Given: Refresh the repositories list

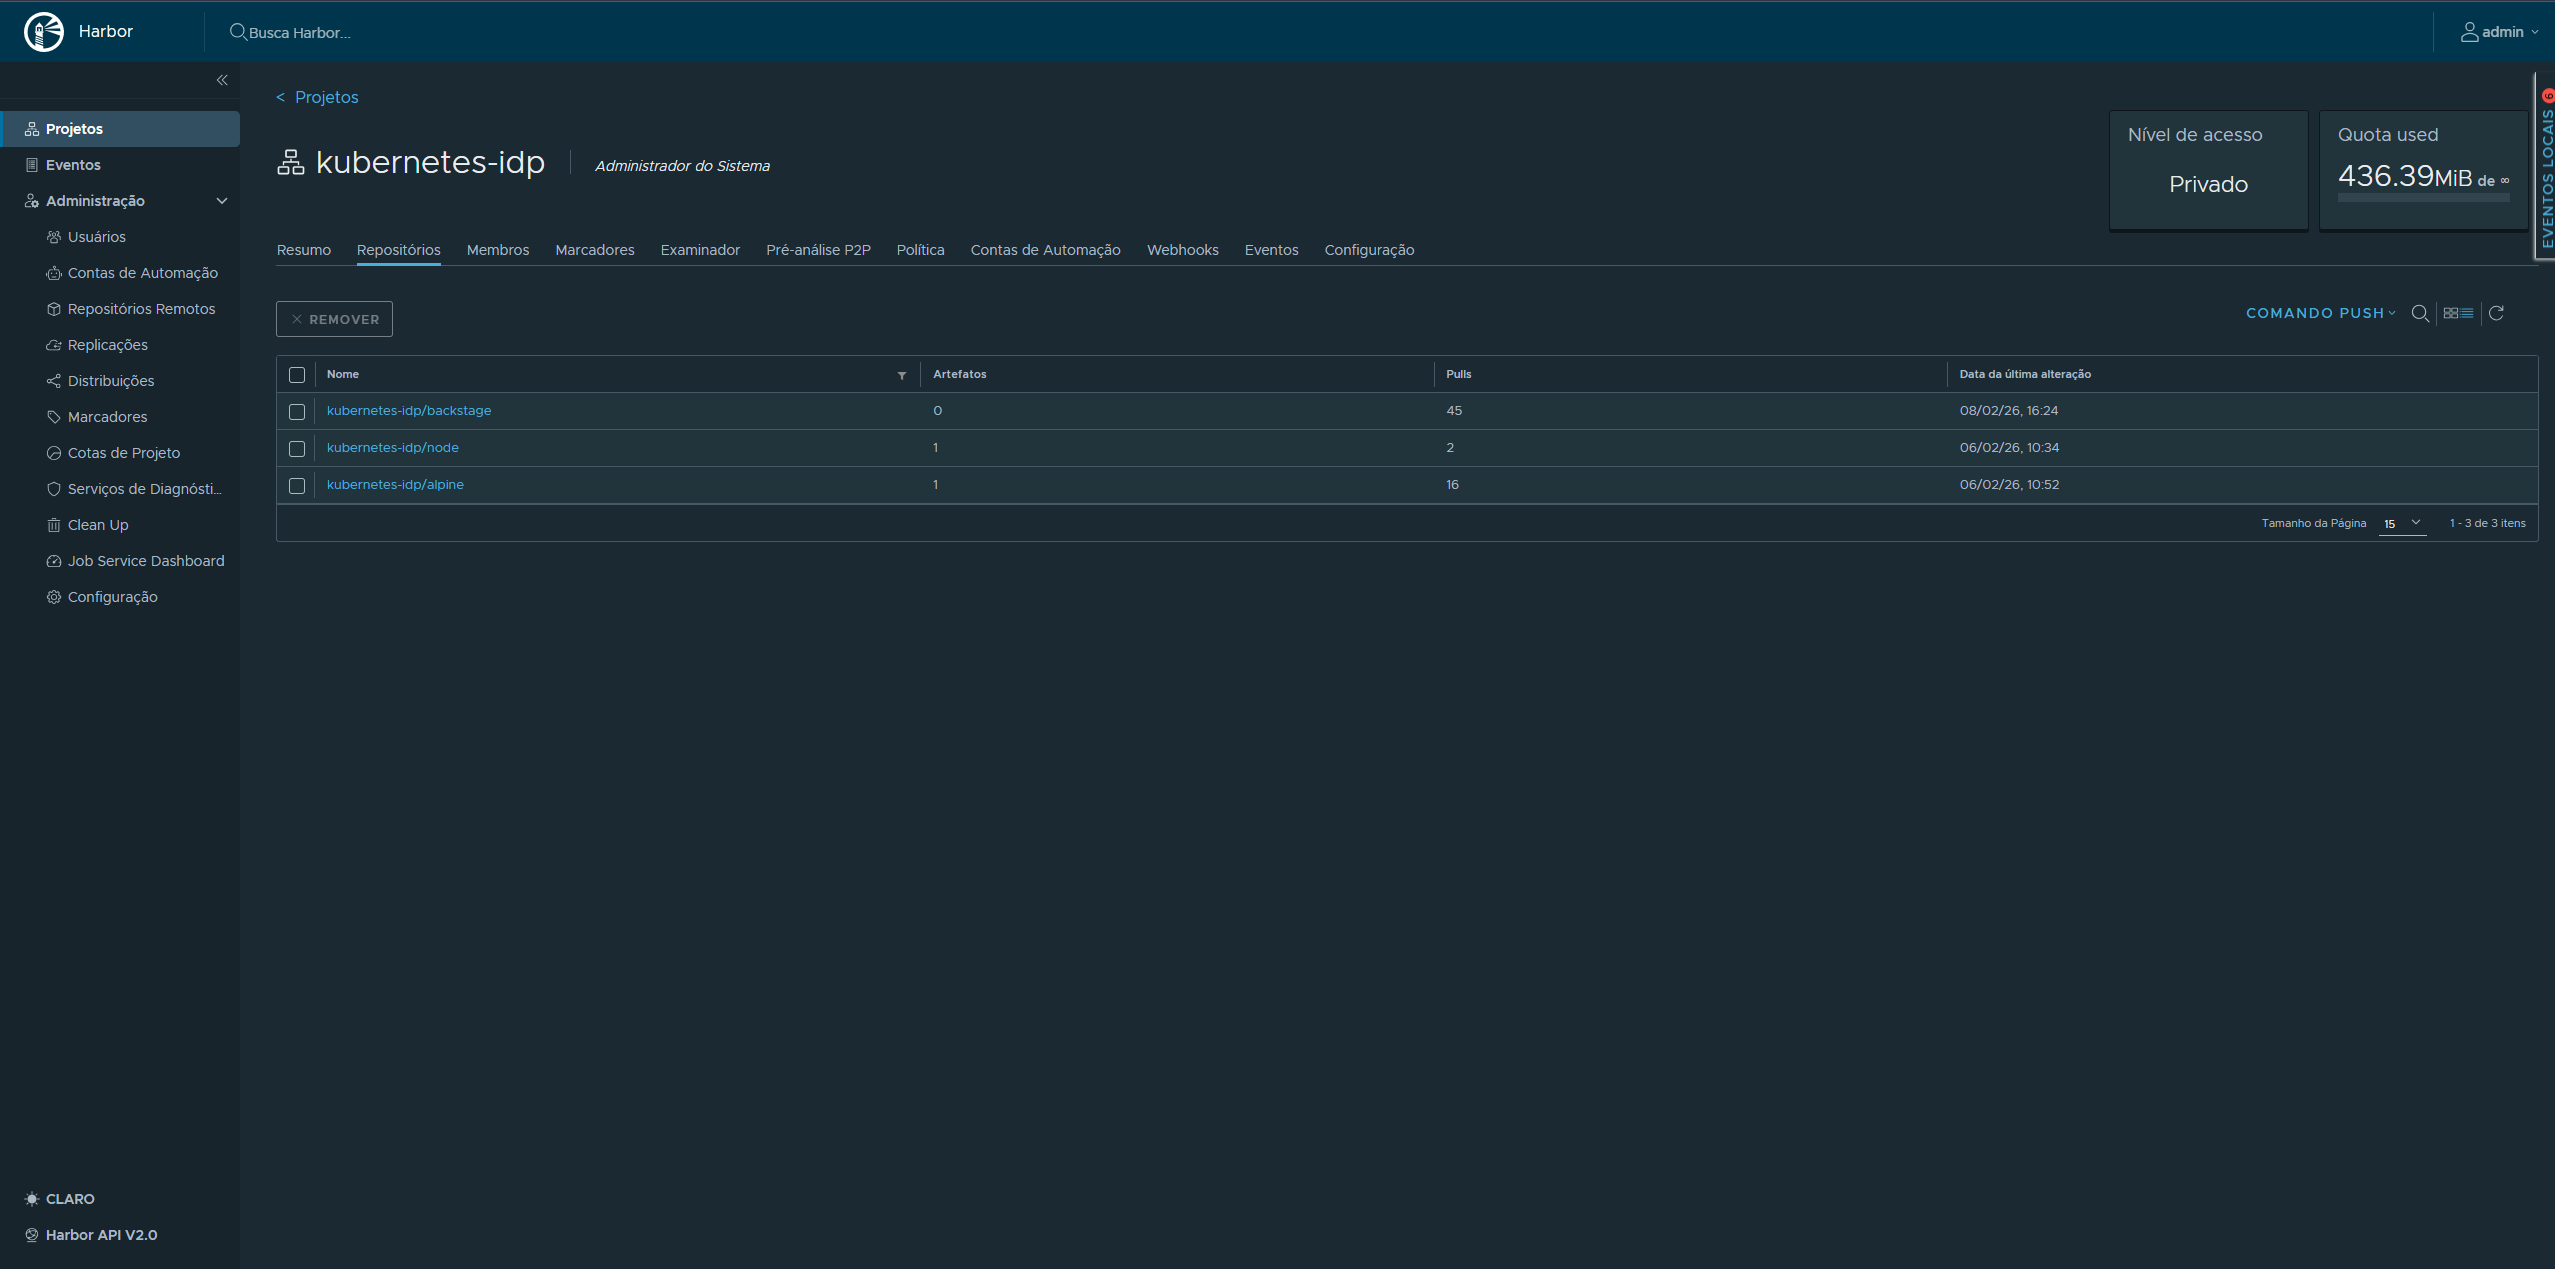Looking at the screenshot, I should coord(2497,313).
